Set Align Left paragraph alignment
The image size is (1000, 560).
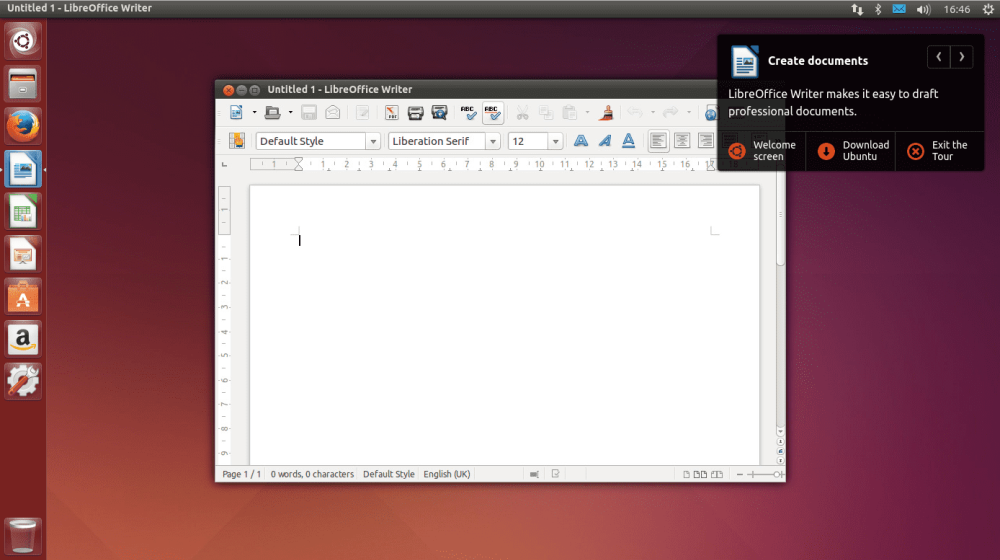[x=658, y=141]
